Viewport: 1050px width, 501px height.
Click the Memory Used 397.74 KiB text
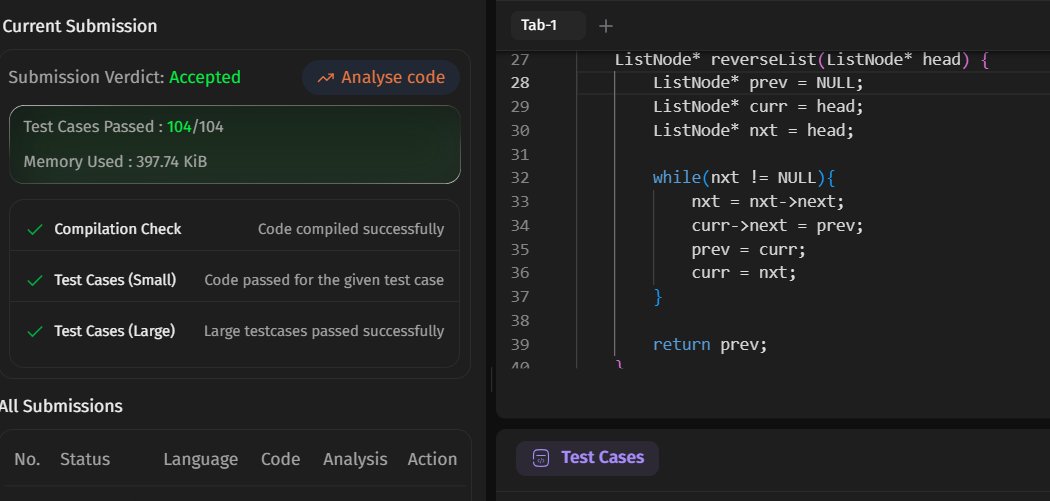coord(115,161)
